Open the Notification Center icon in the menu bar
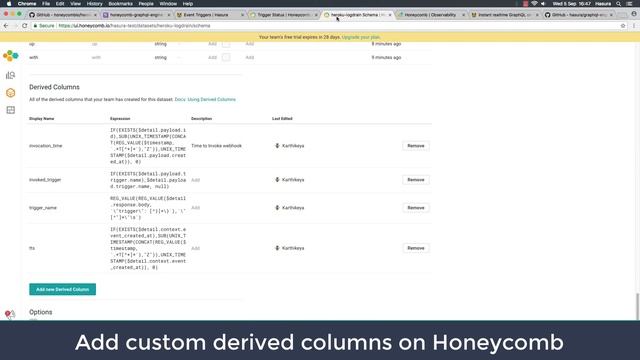Screen dimensions: 640x360 point(629,4)
